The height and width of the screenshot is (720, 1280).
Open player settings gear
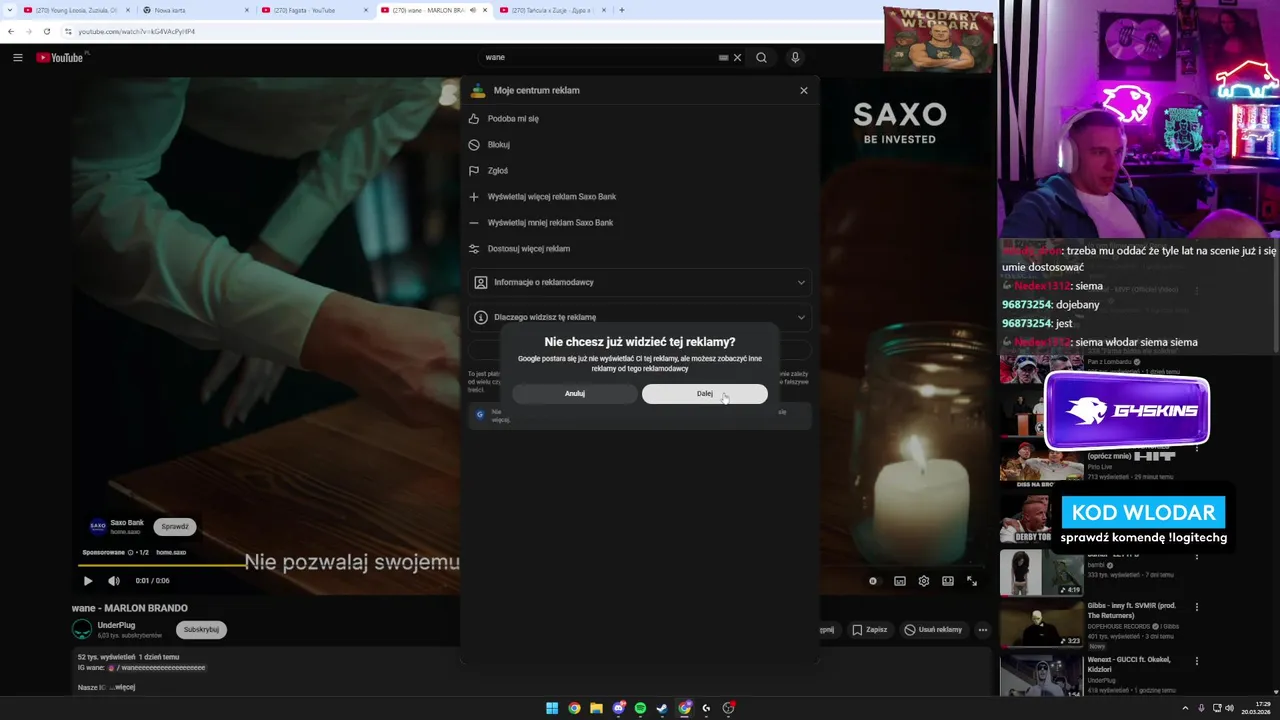pyautogui.click(x=924, y=581)
